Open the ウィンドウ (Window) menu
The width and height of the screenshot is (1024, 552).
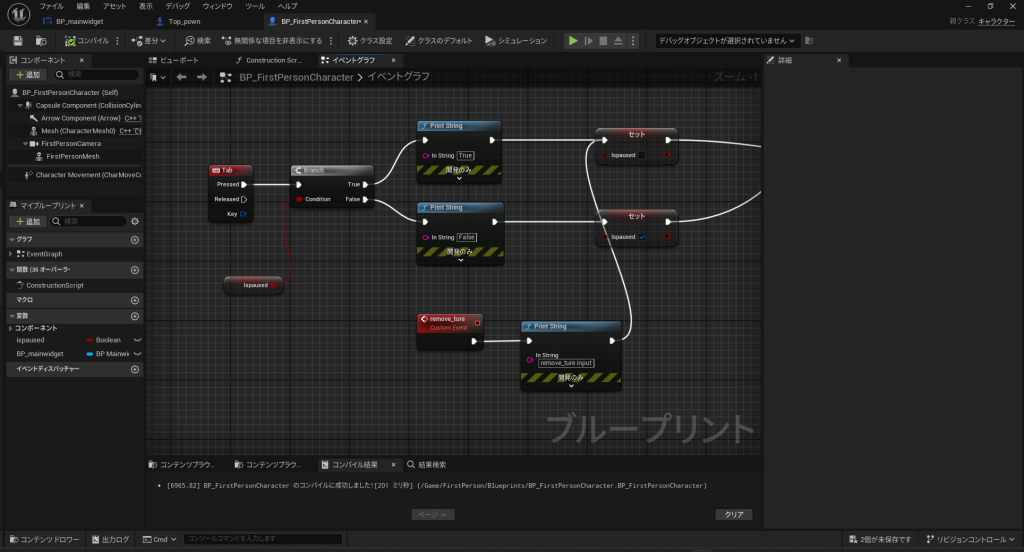tap(217, 6)
